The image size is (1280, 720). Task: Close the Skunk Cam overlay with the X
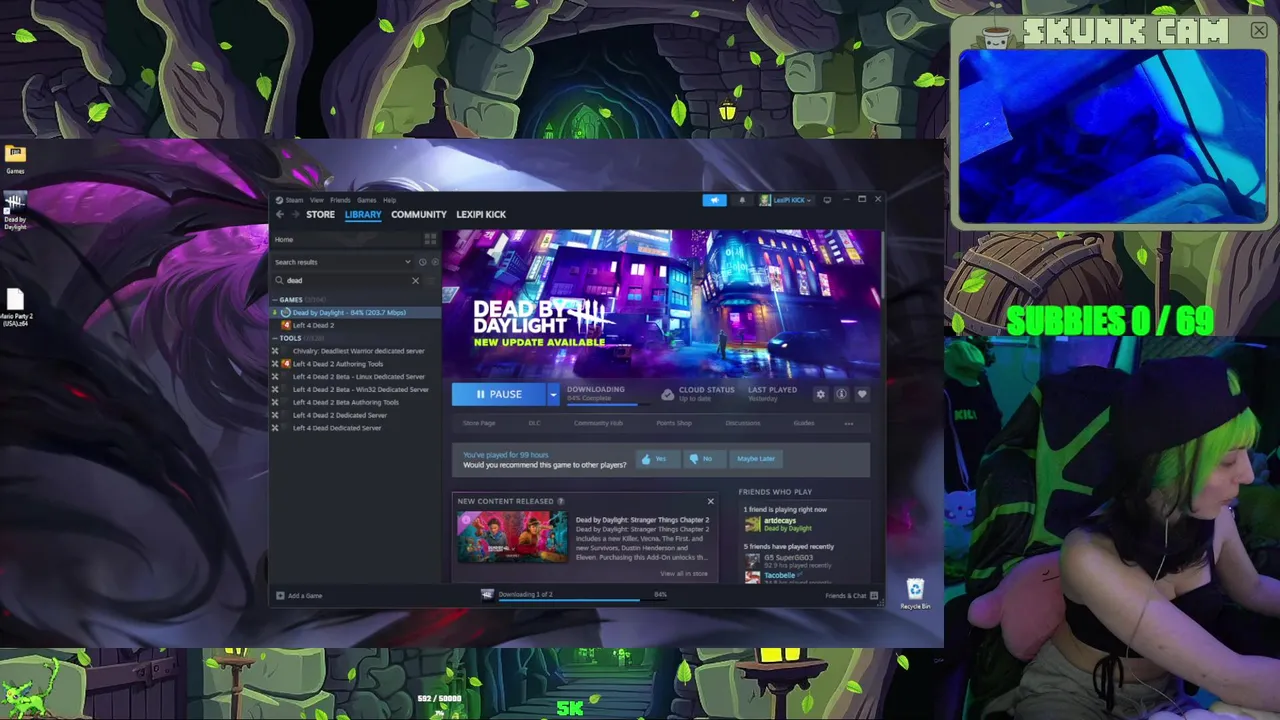pyautogui.click(x=1259, y=31)
